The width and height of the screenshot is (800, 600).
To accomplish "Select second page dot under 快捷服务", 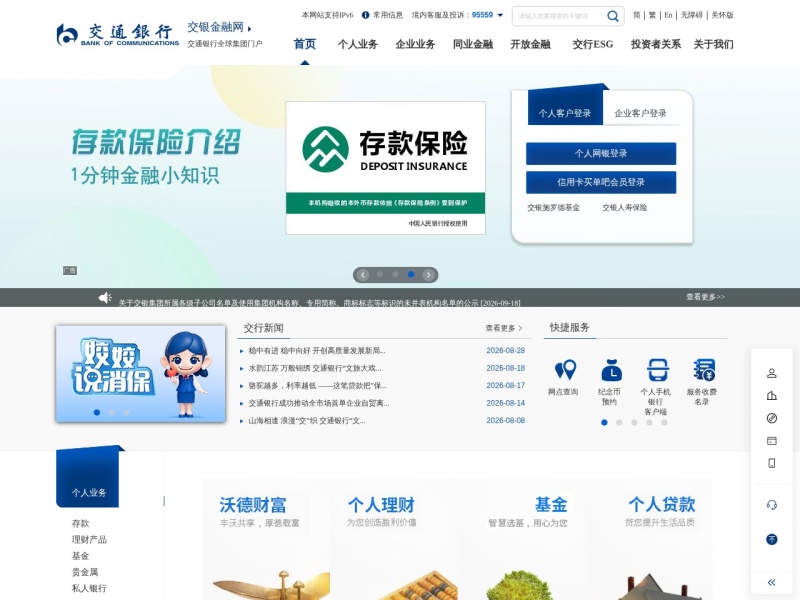I will pyautogui.click(x=619, y=422).
